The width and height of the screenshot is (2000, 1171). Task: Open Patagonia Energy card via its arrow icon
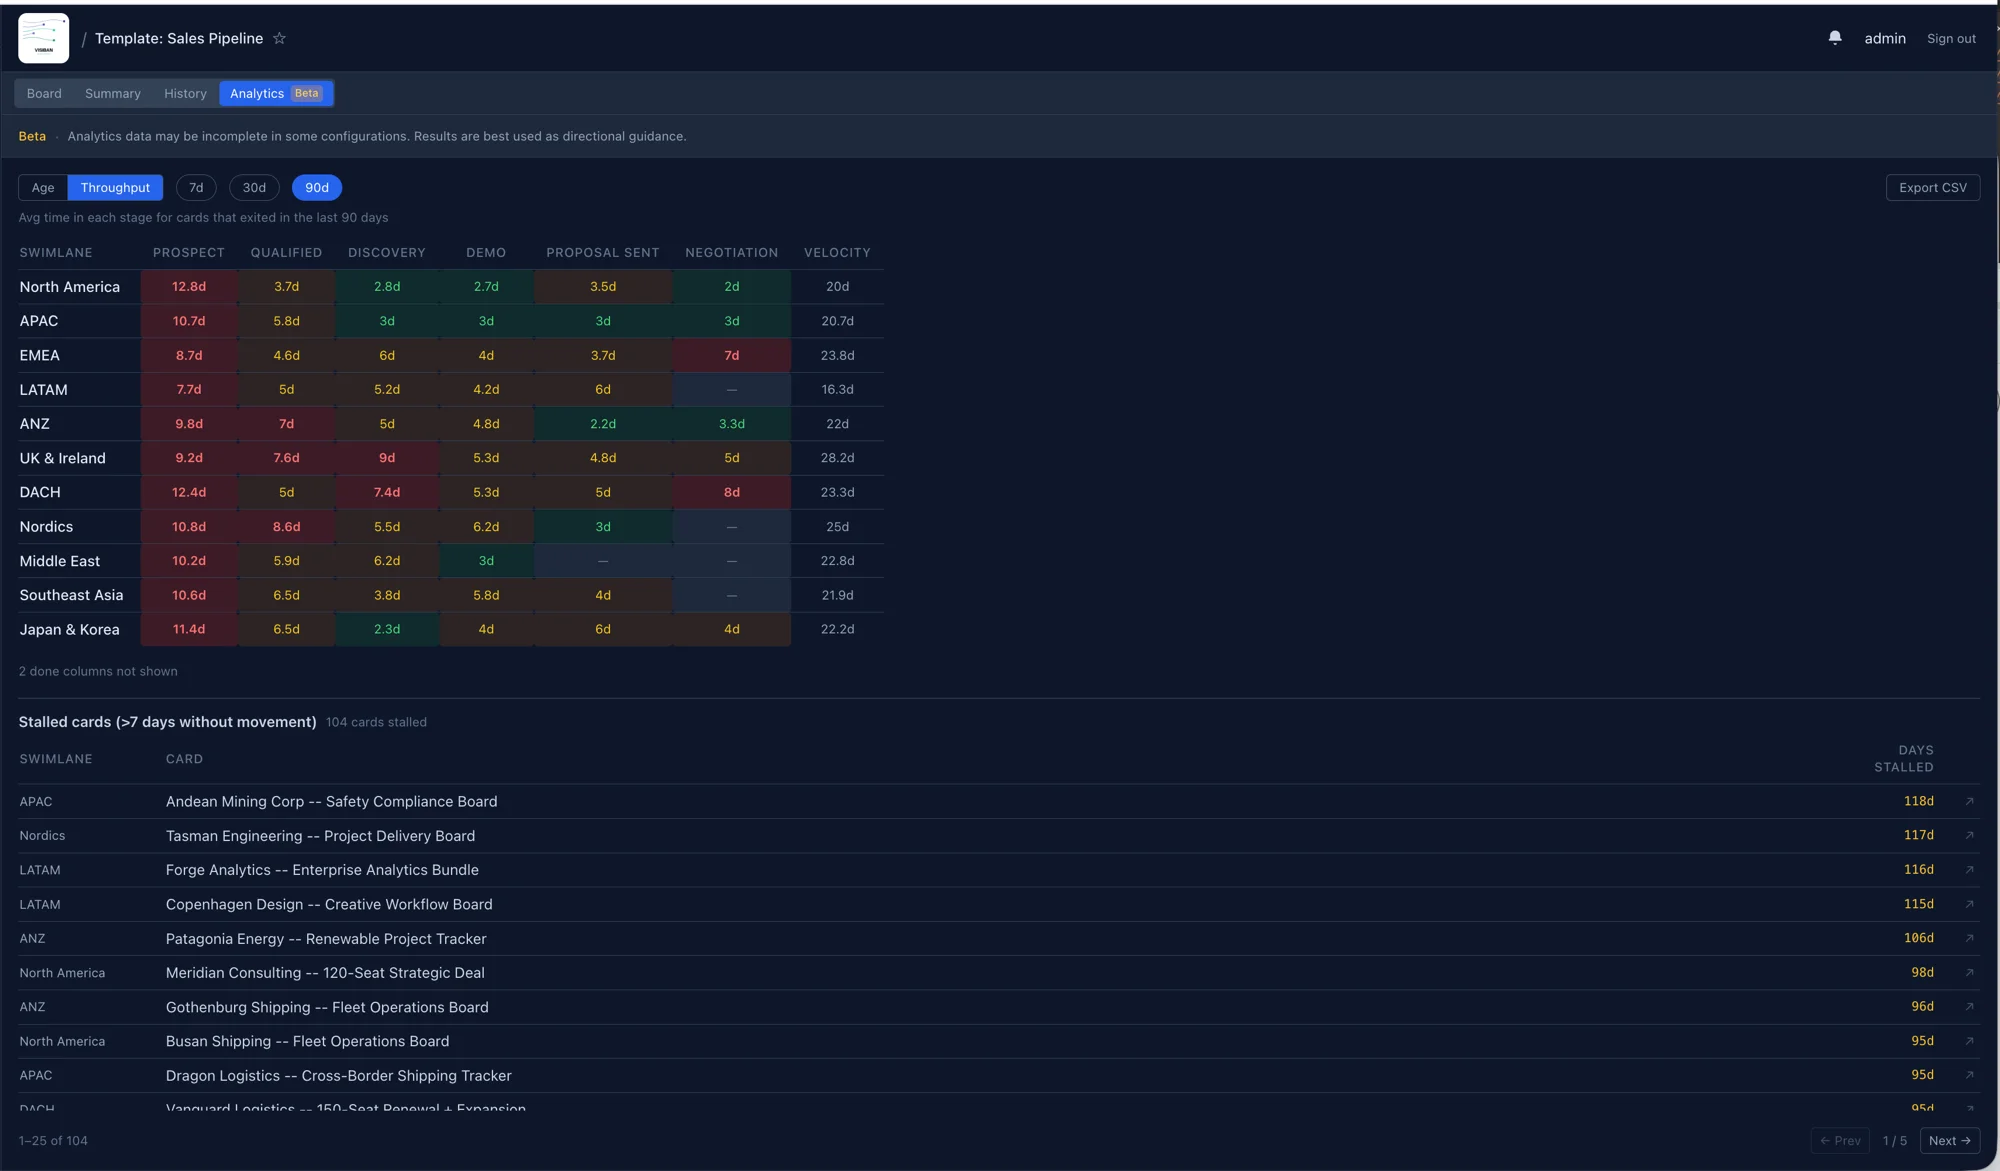(1969, 938)
